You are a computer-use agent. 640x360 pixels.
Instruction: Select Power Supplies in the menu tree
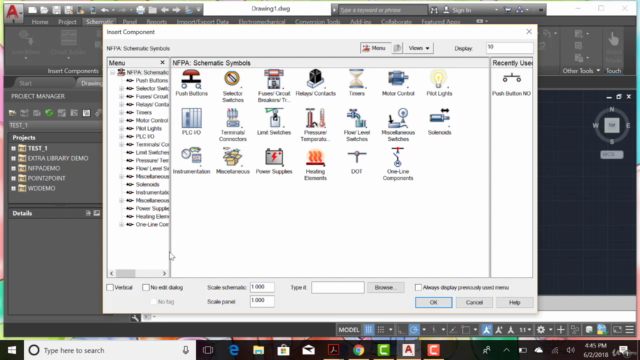pyautogui.click(x=152, y=209)
